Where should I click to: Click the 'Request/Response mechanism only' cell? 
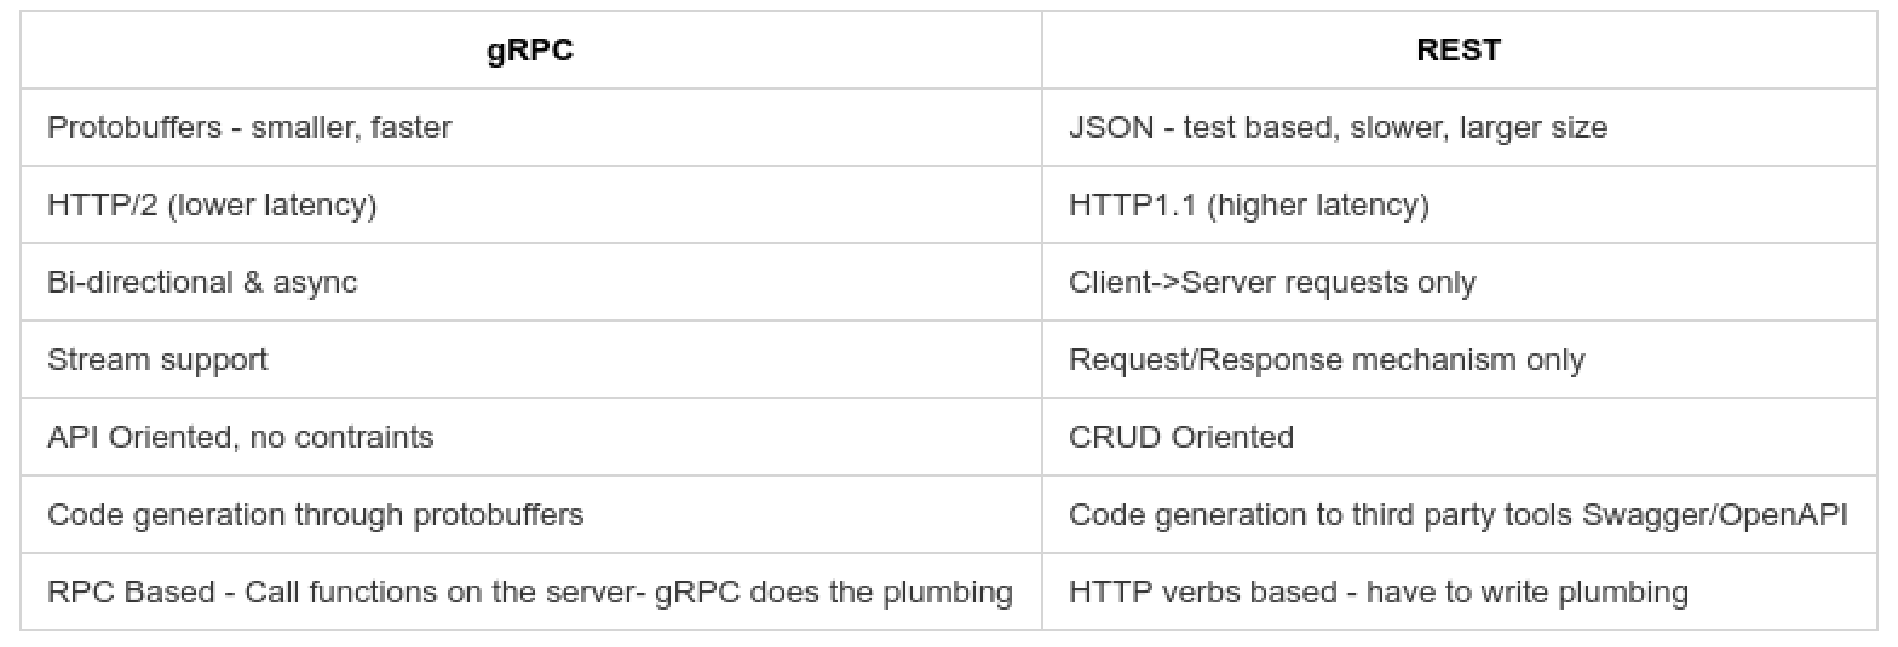click(1459, 360)
